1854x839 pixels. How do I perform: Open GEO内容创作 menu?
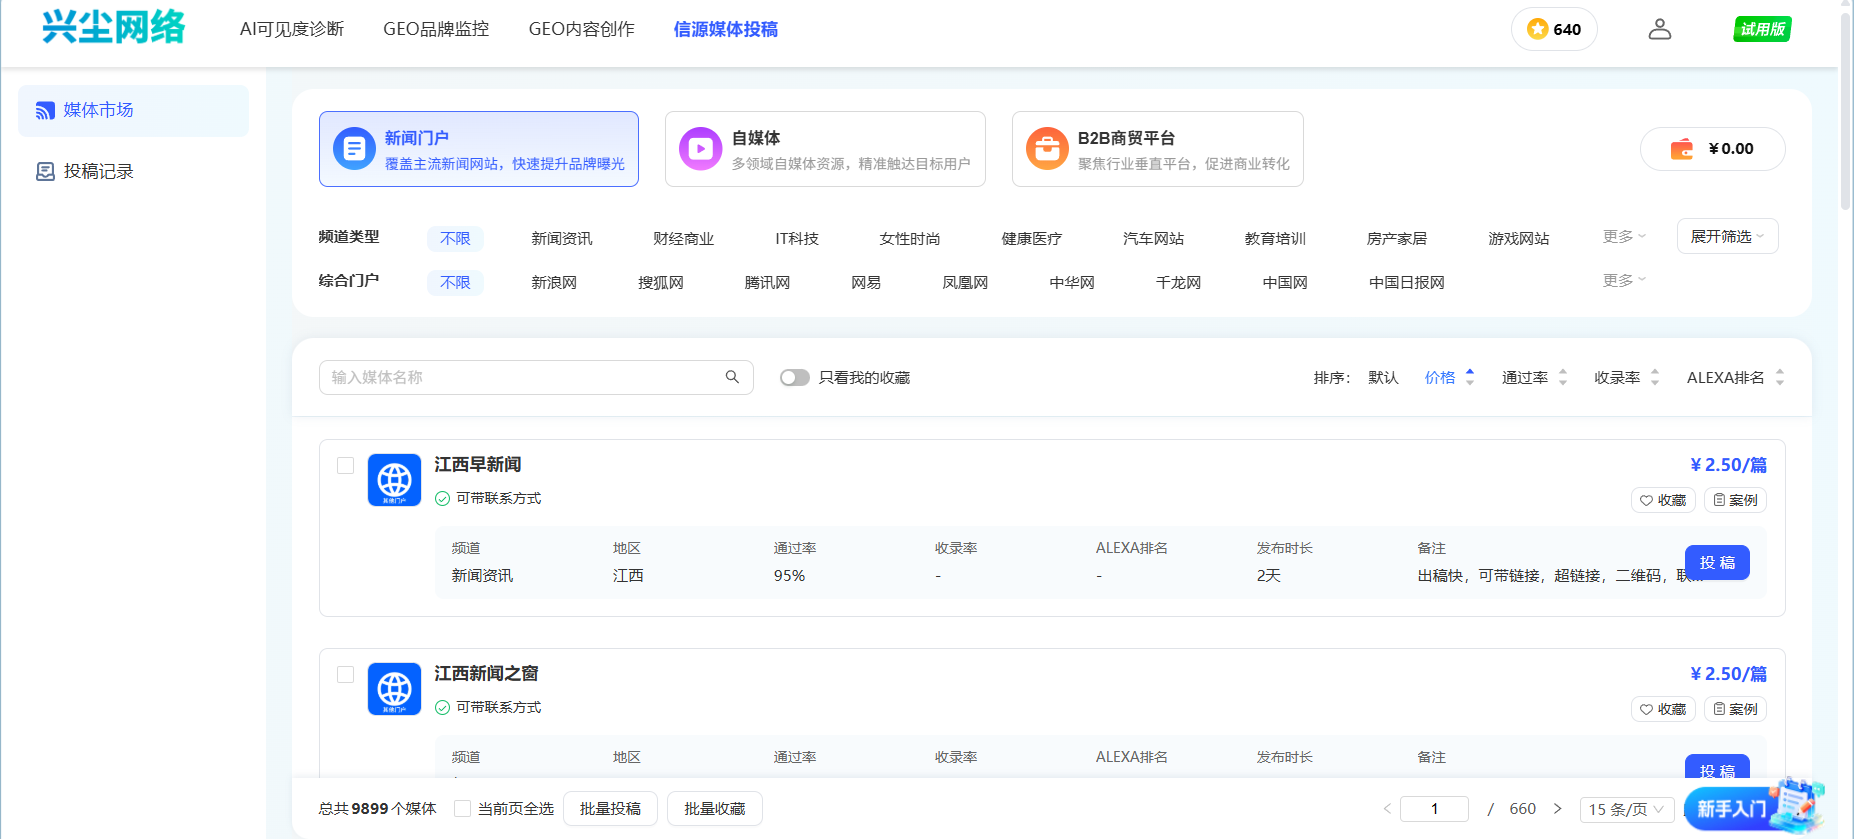(x=582, y=29)
